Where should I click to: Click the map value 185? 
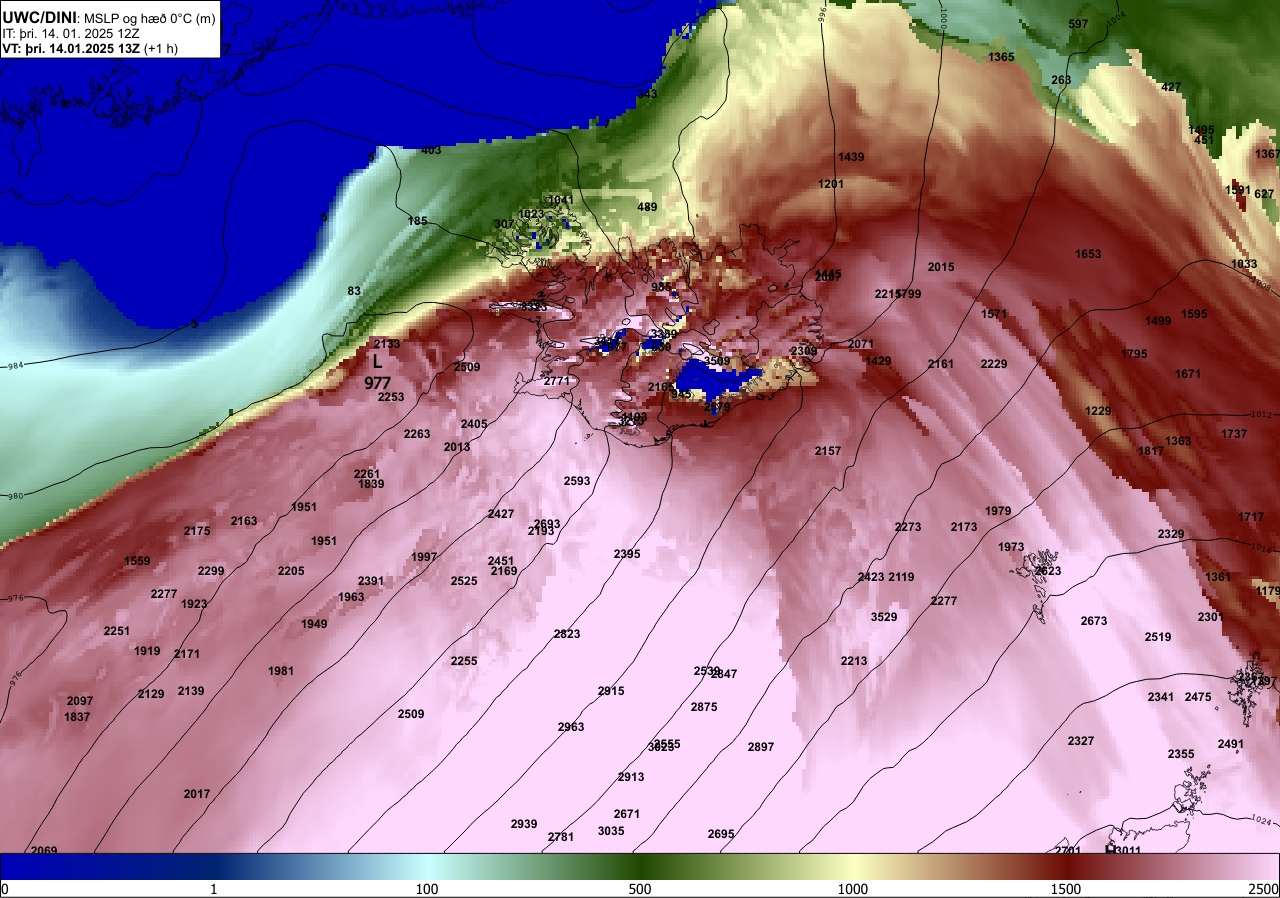click(418, 221)
